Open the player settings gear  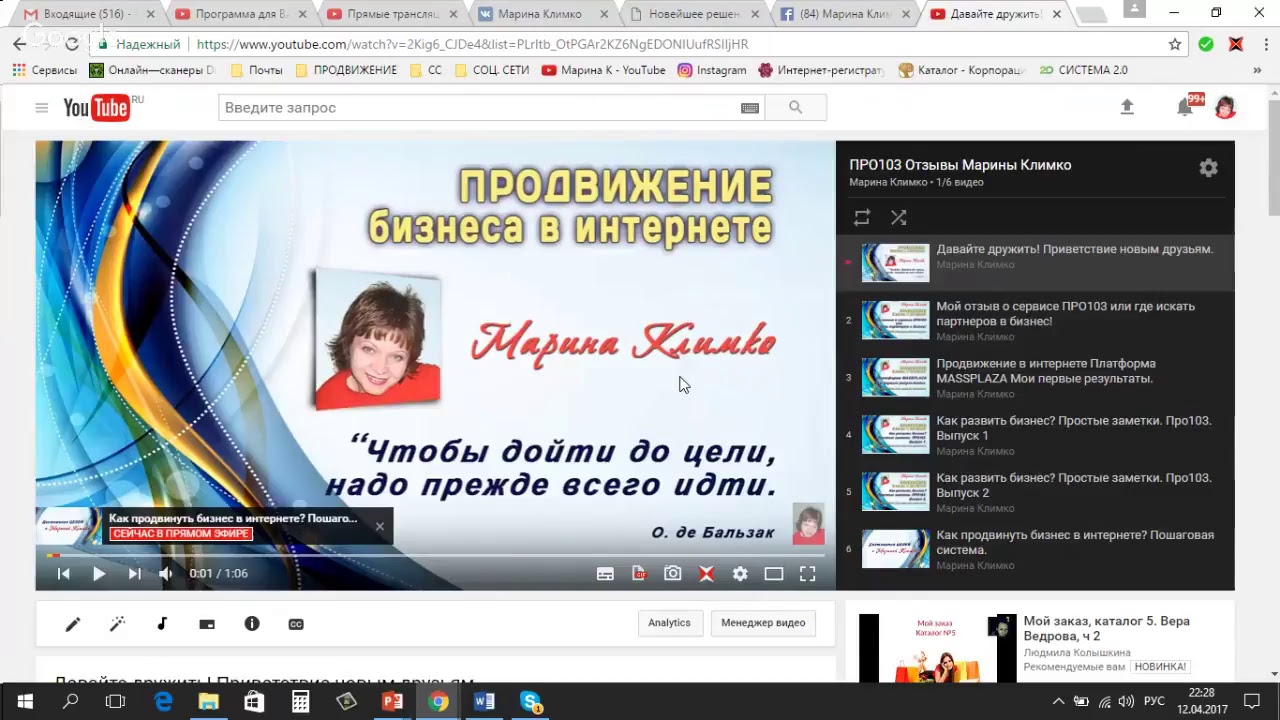pos(740,573)
